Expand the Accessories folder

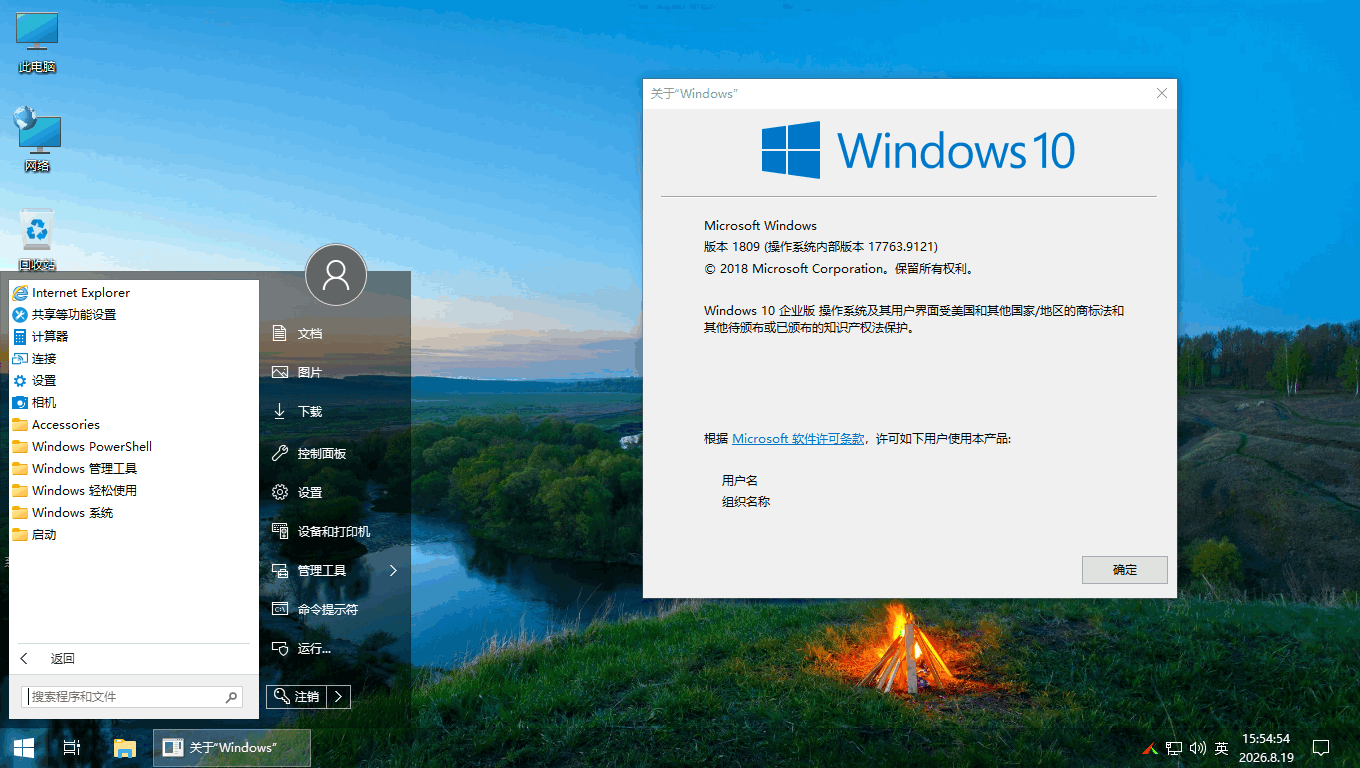[x=134, y=425]
